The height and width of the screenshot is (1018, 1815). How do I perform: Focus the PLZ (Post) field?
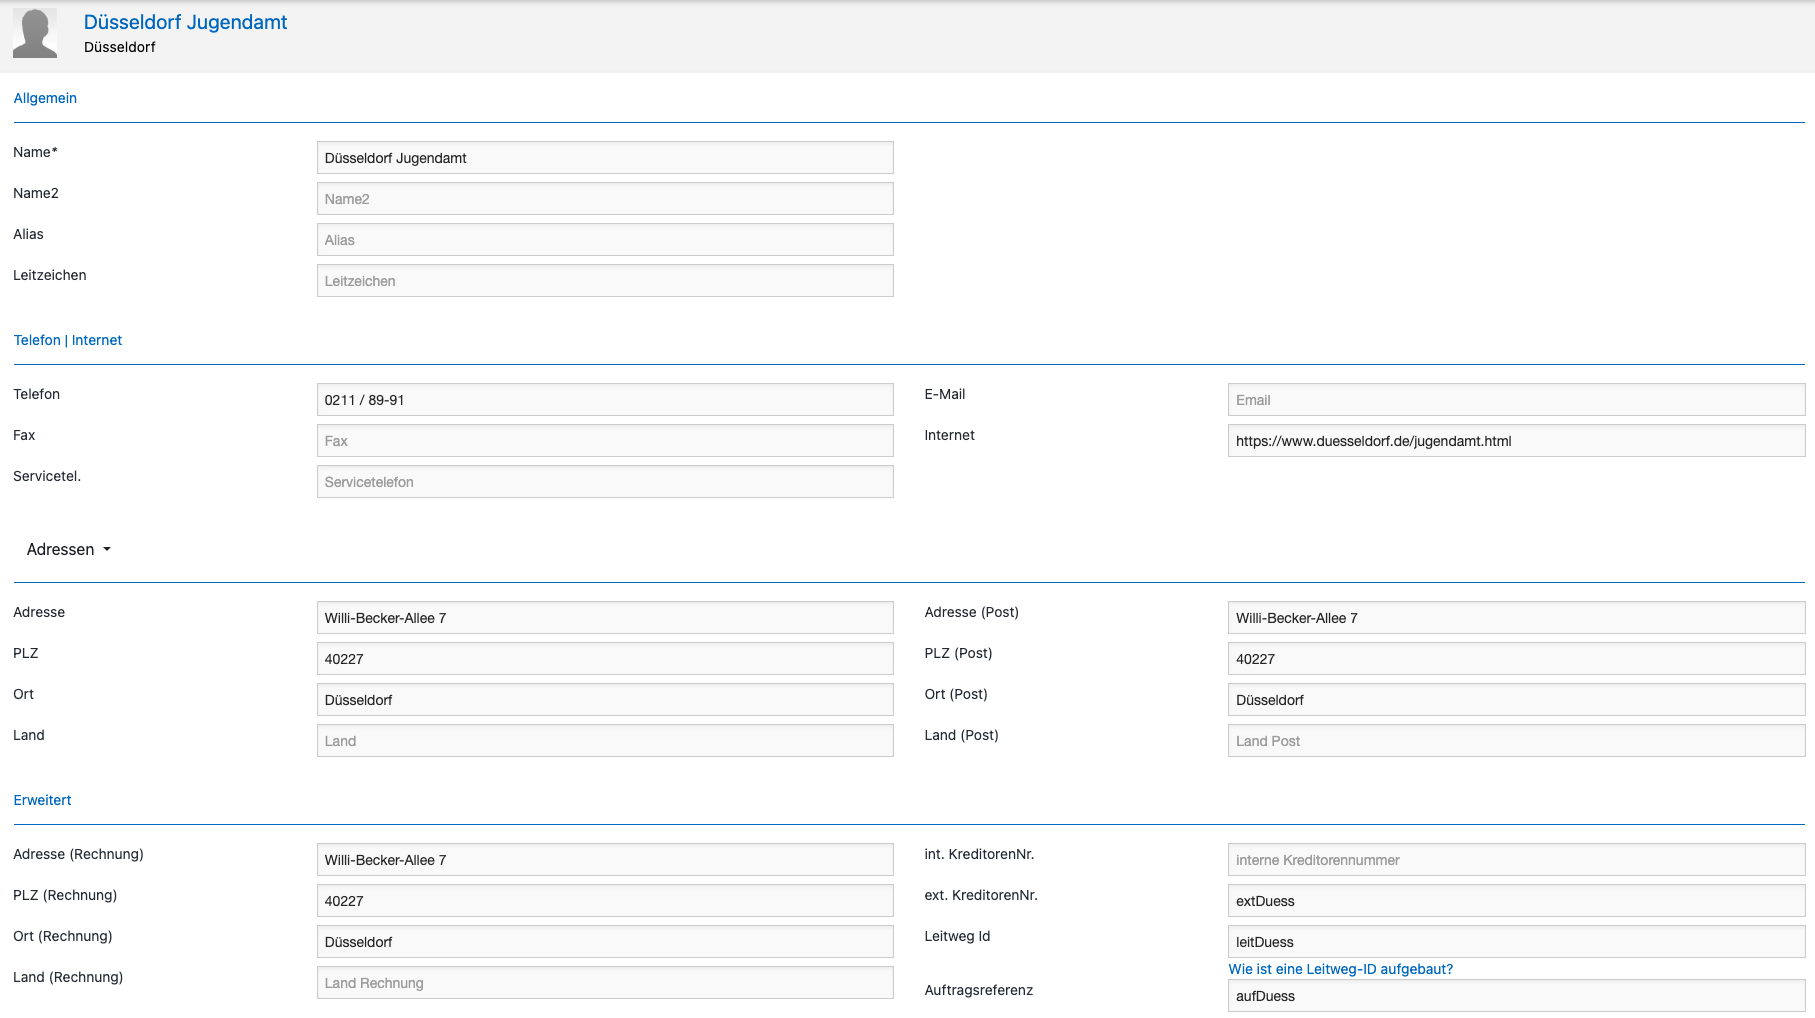coord(1515,659)
